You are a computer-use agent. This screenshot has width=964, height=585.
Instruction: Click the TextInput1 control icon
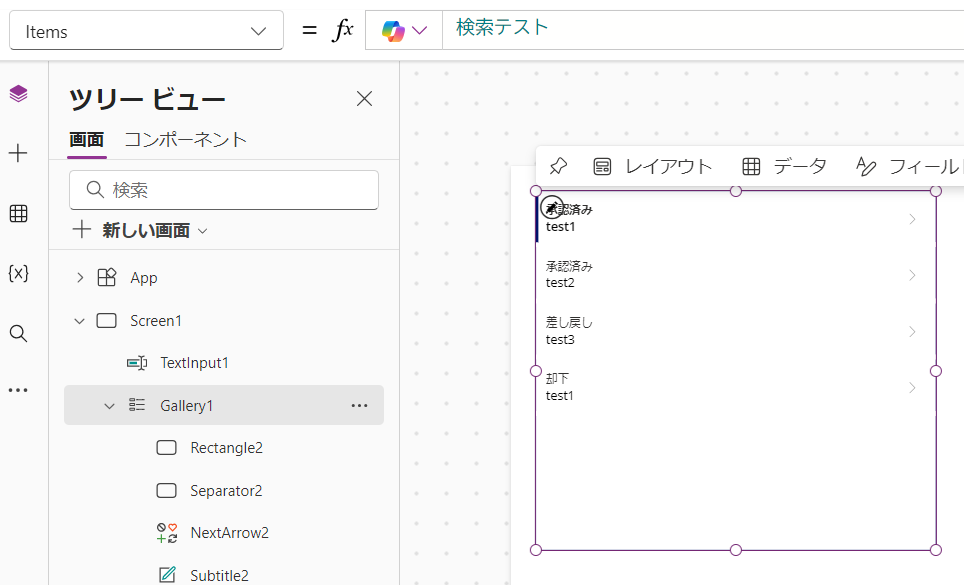click(x=136, y=363)
